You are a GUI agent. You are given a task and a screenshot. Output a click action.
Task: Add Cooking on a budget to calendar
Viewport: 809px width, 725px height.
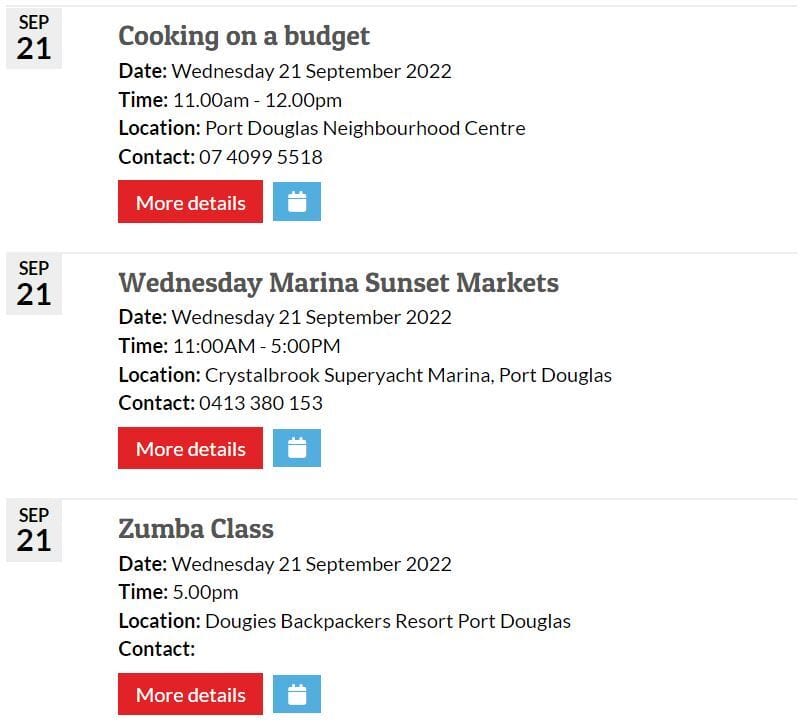[297, 202]
